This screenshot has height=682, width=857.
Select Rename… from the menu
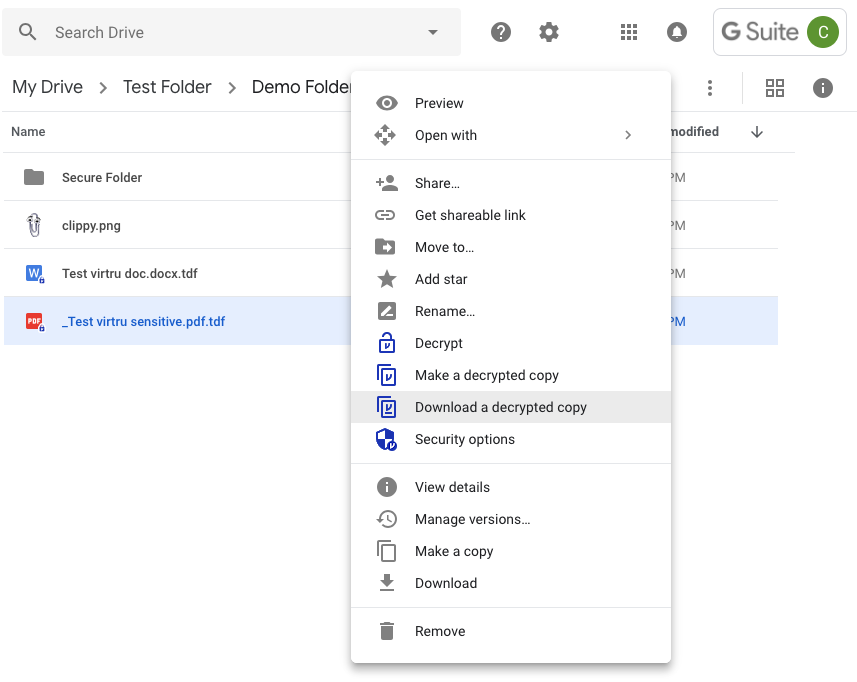tap(510, 311)
